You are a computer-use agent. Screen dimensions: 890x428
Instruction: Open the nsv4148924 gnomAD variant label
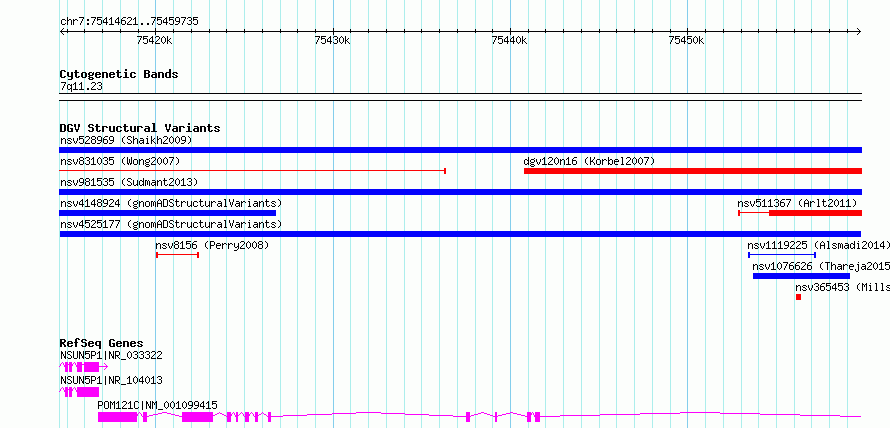click(x=171, y=203)
